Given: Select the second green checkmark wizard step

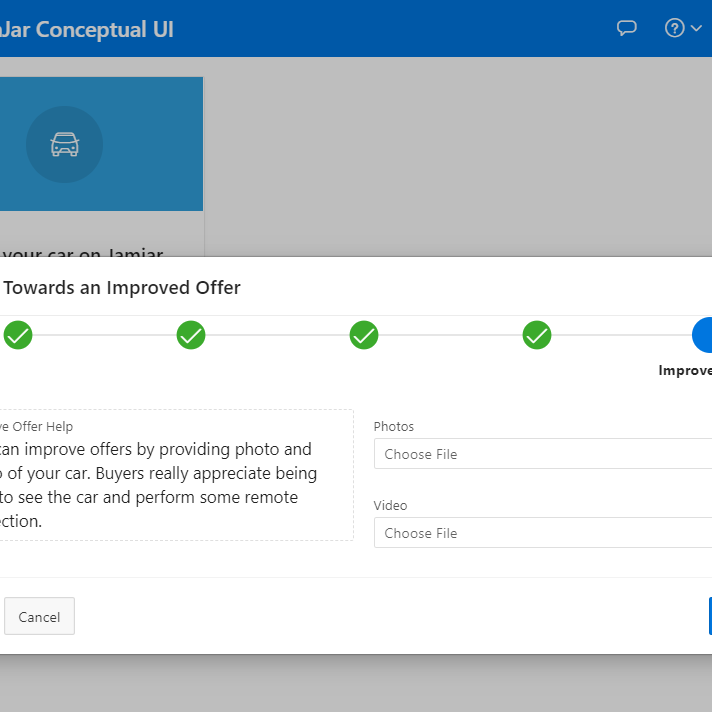Looking at the screenshot, I should point(191,335).
